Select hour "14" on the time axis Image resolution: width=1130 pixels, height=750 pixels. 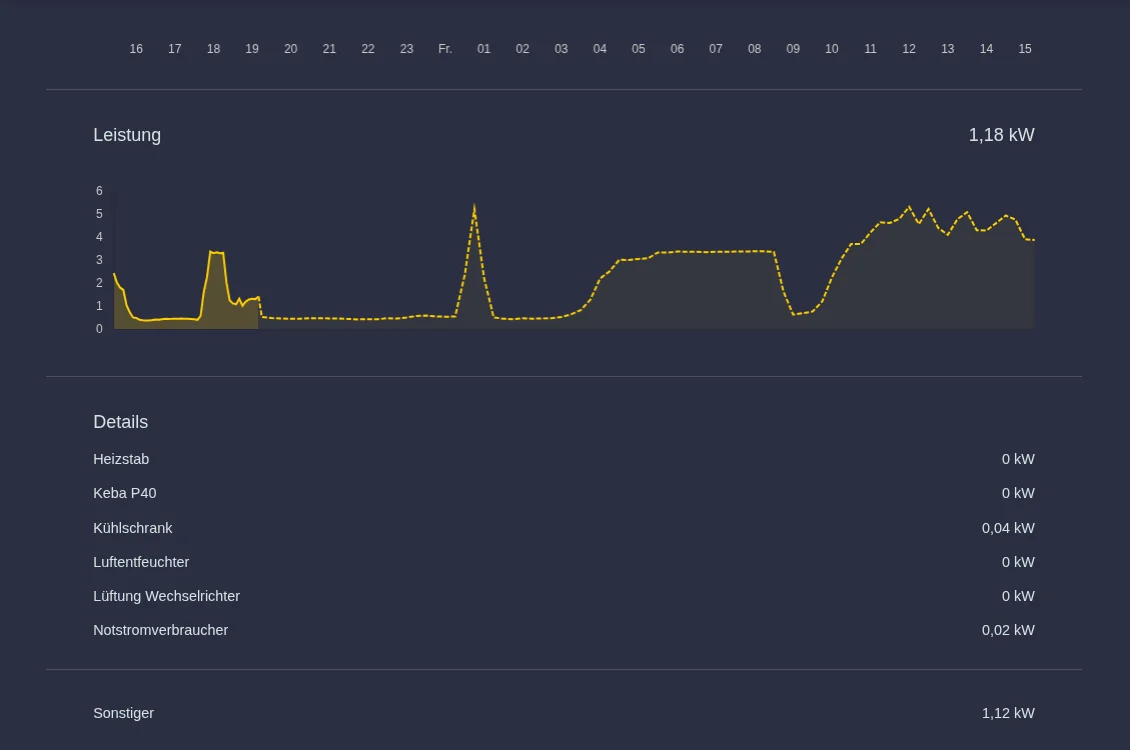click(x=986, y=48)
